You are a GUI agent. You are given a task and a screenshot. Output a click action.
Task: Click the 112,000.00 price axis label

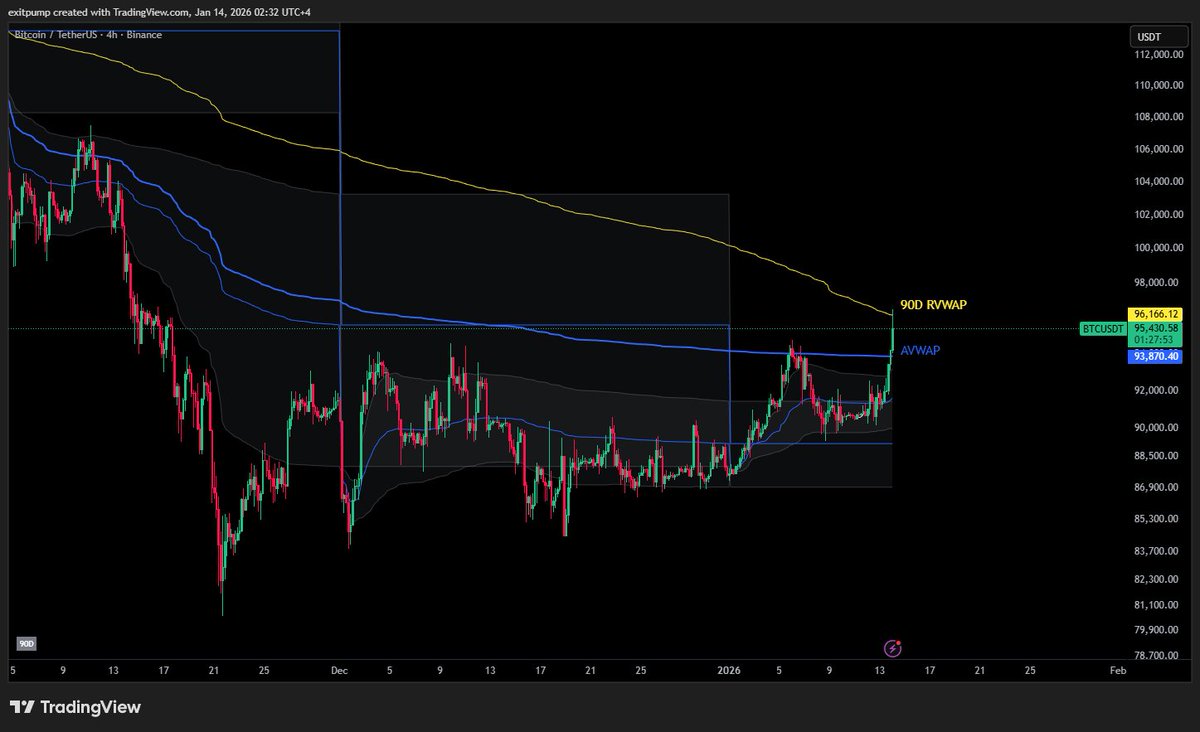tap(1158, 56)
